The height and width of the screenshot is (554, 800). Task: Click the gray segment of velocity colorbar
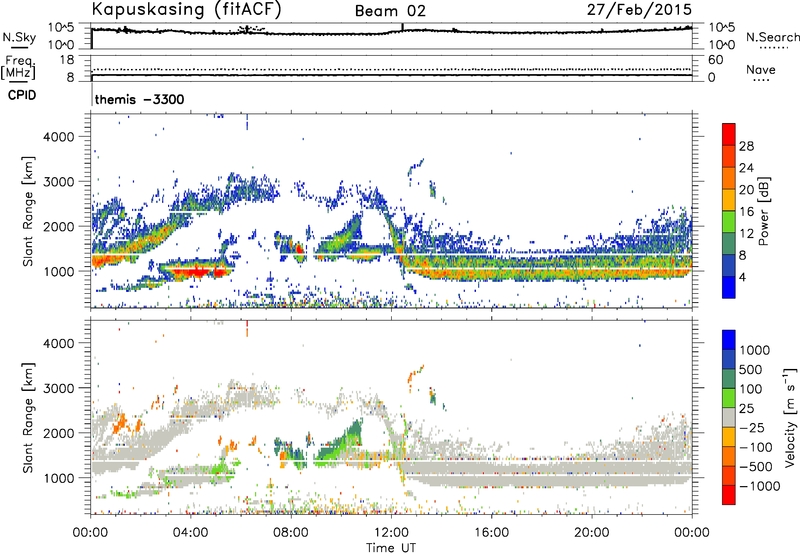729,417
